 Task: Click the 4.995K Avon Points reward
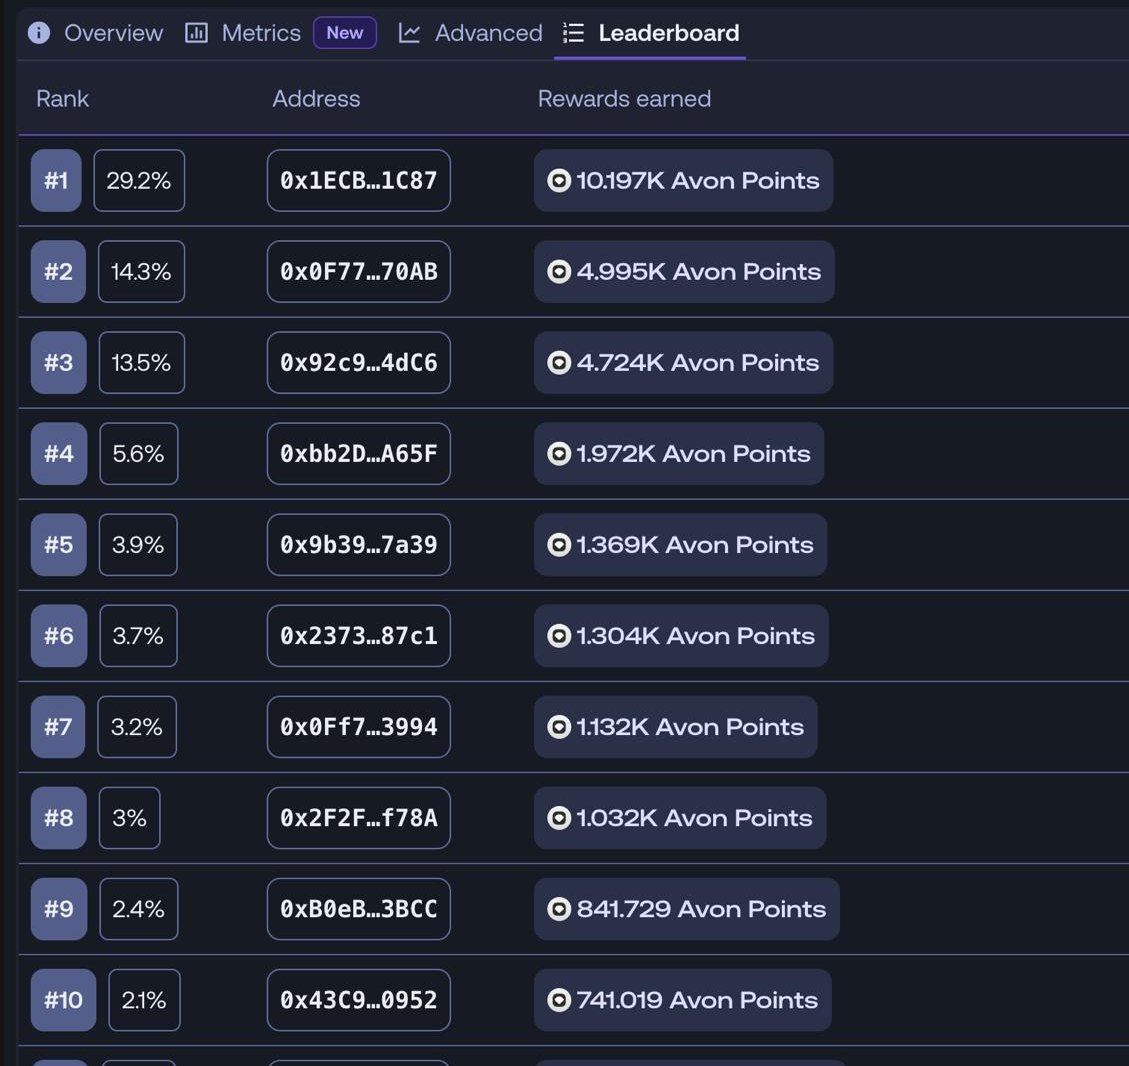click(x=684, y=271)
